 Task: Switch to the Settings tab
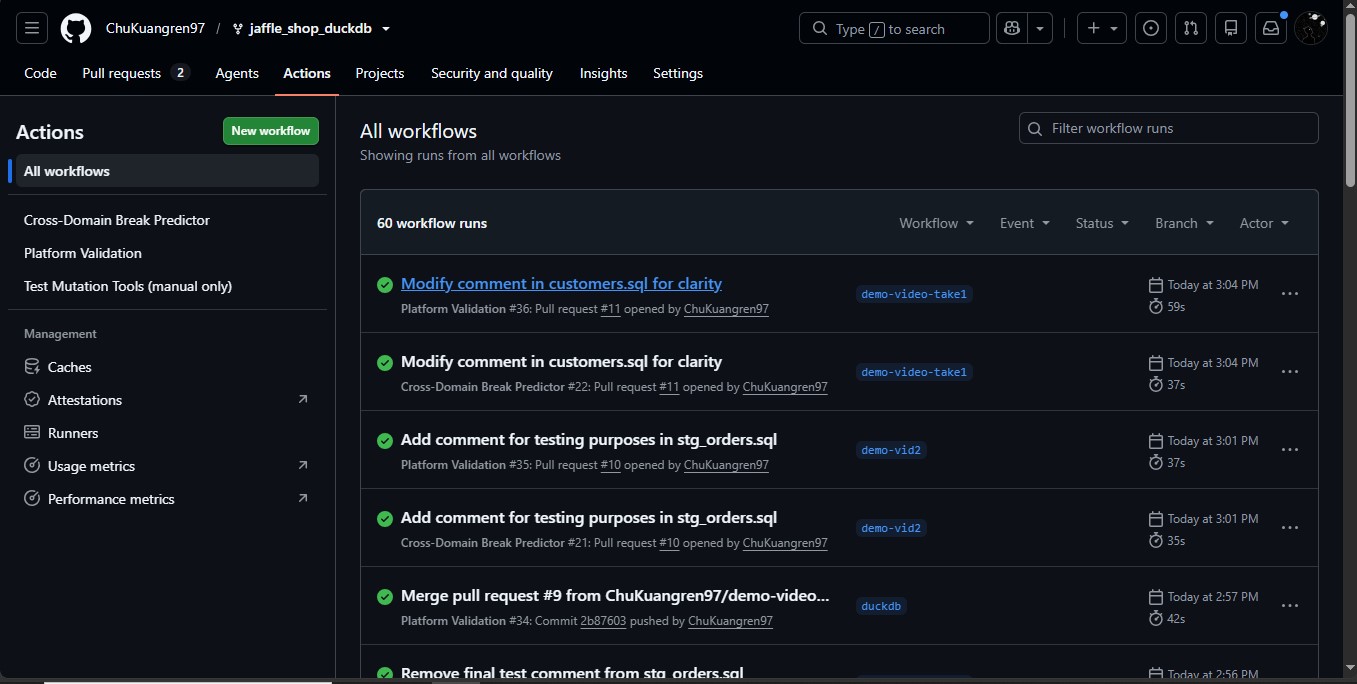pyautogui.click(x=678, y=73)
